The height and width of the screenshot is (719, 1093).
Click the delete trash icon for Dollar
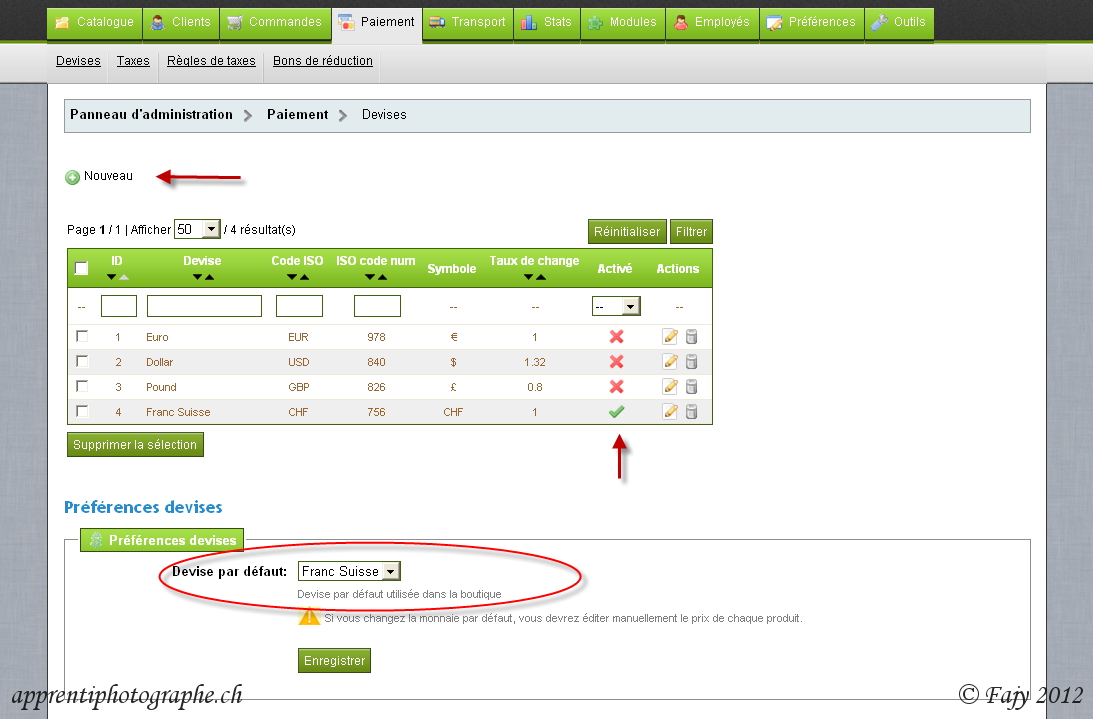(x=691, y=362)
